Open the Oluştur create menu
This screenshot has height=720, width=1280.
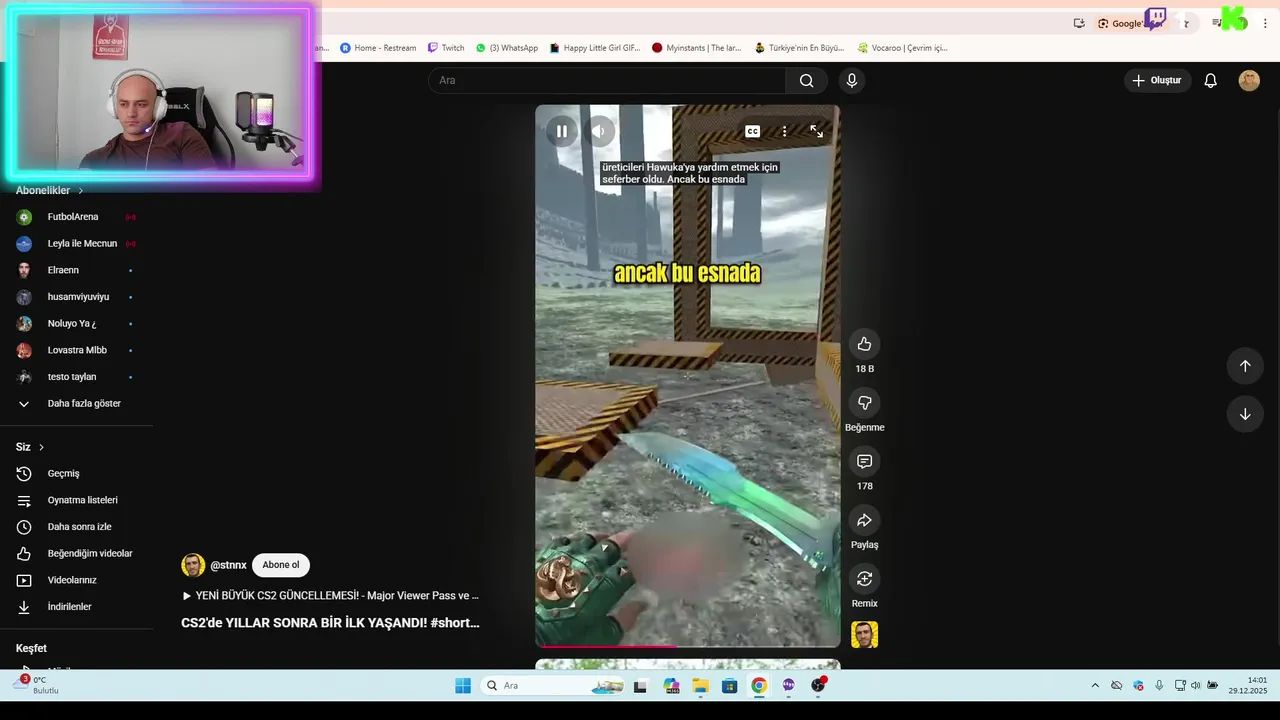pyautogui.click(x=1157, y=80)
